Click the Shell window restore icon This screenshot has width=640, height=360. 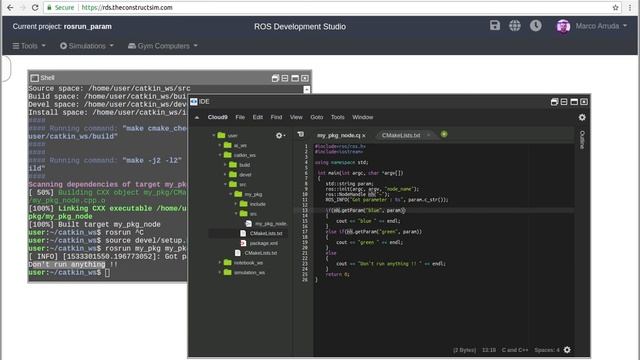(275, 78)
